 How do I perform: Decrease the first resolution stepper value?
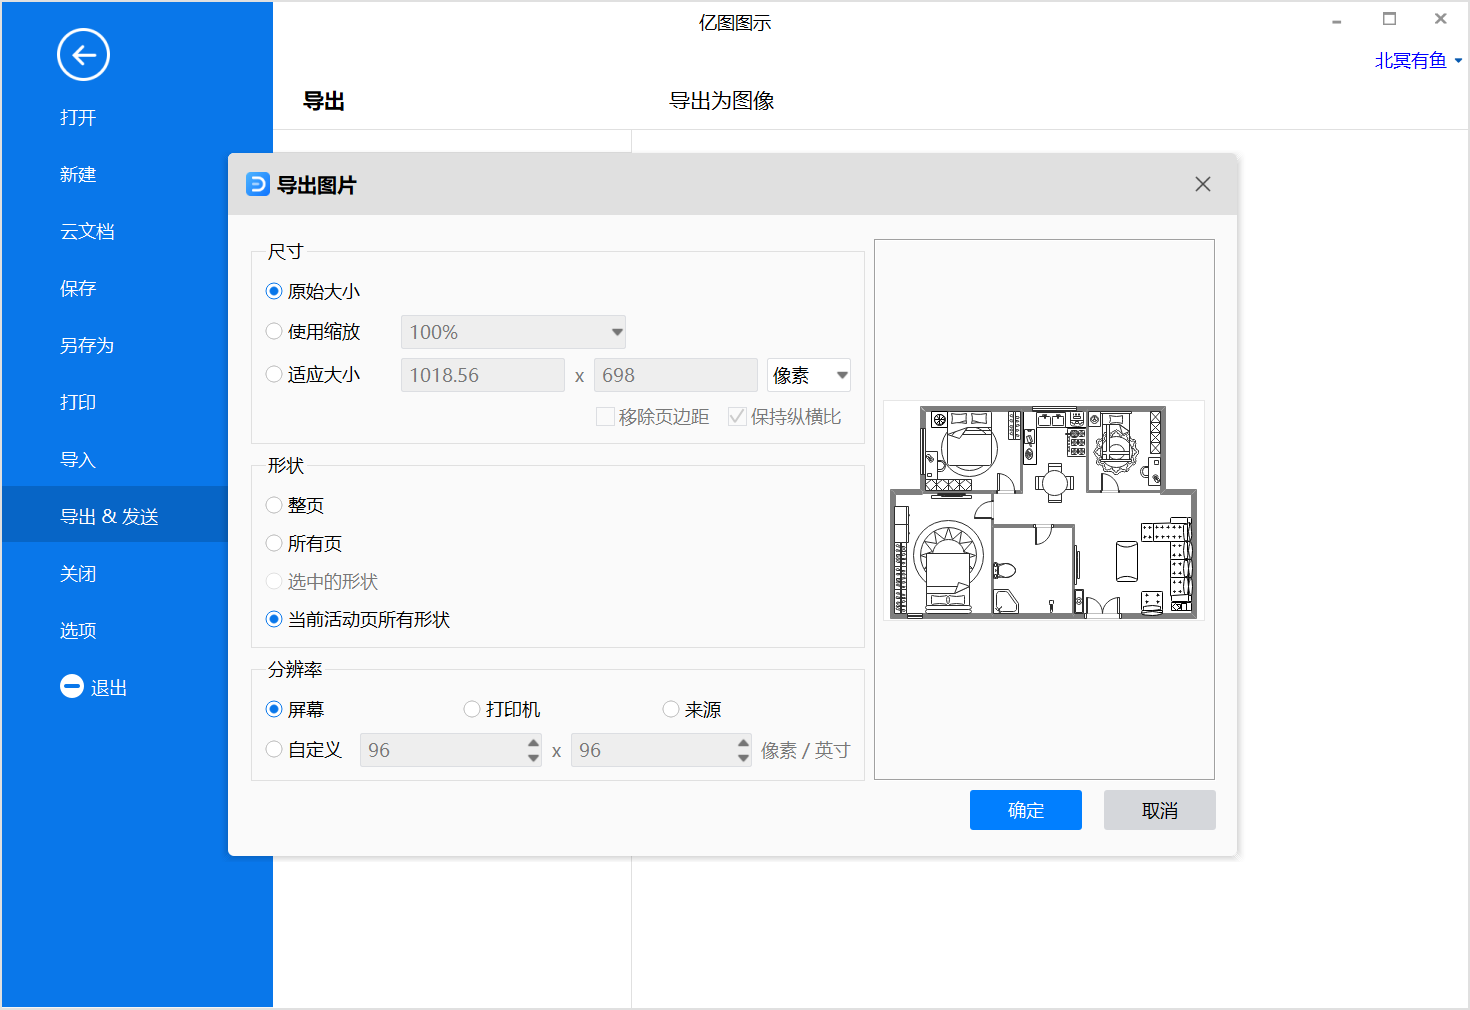tap(533, 758)
